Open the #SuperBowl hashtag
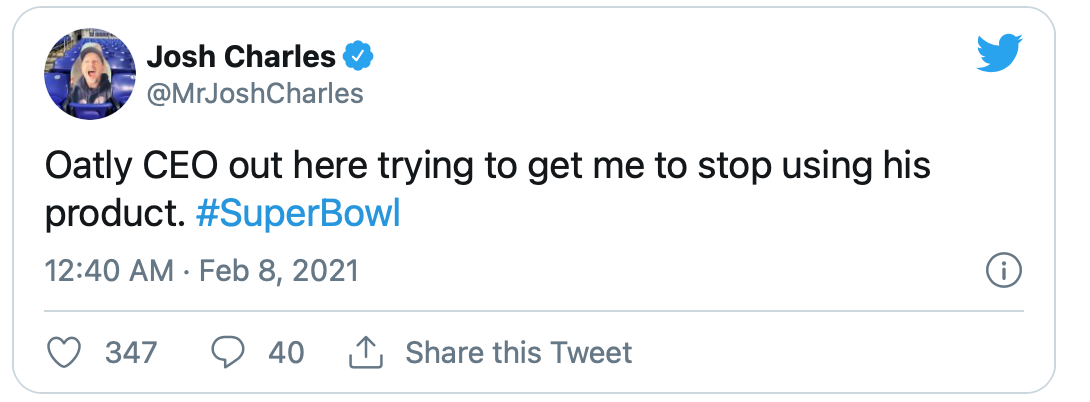 (x=298, y=216)
